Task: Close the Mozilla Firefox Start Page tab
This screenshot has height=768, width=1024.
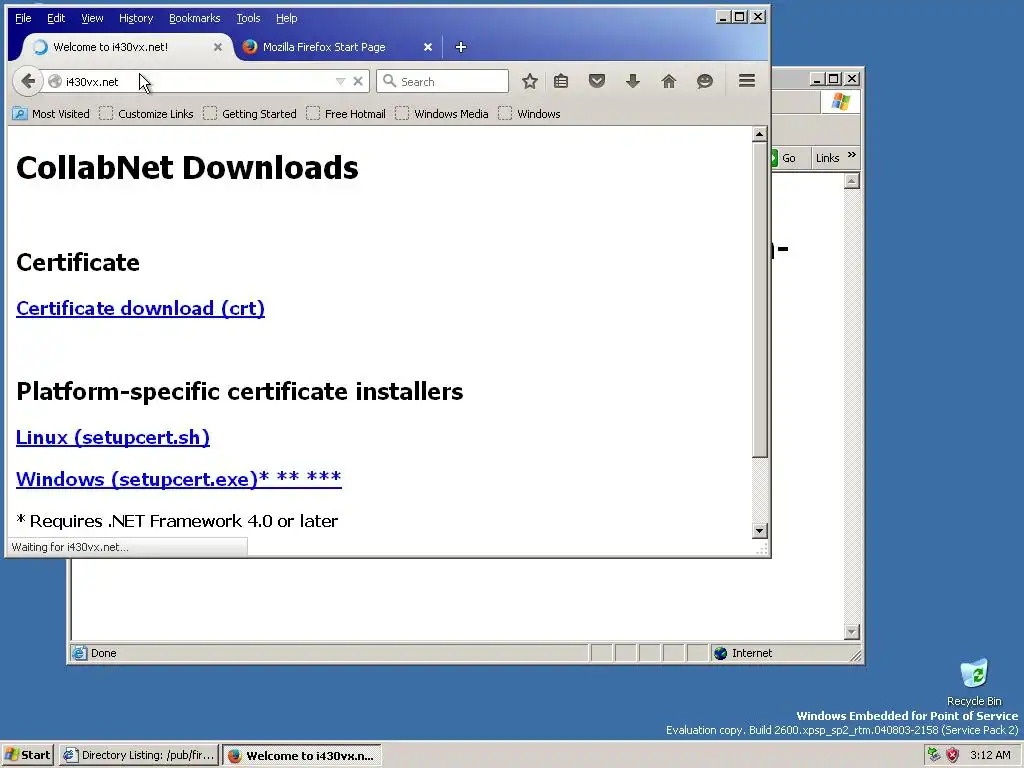Action: point(428,47)
